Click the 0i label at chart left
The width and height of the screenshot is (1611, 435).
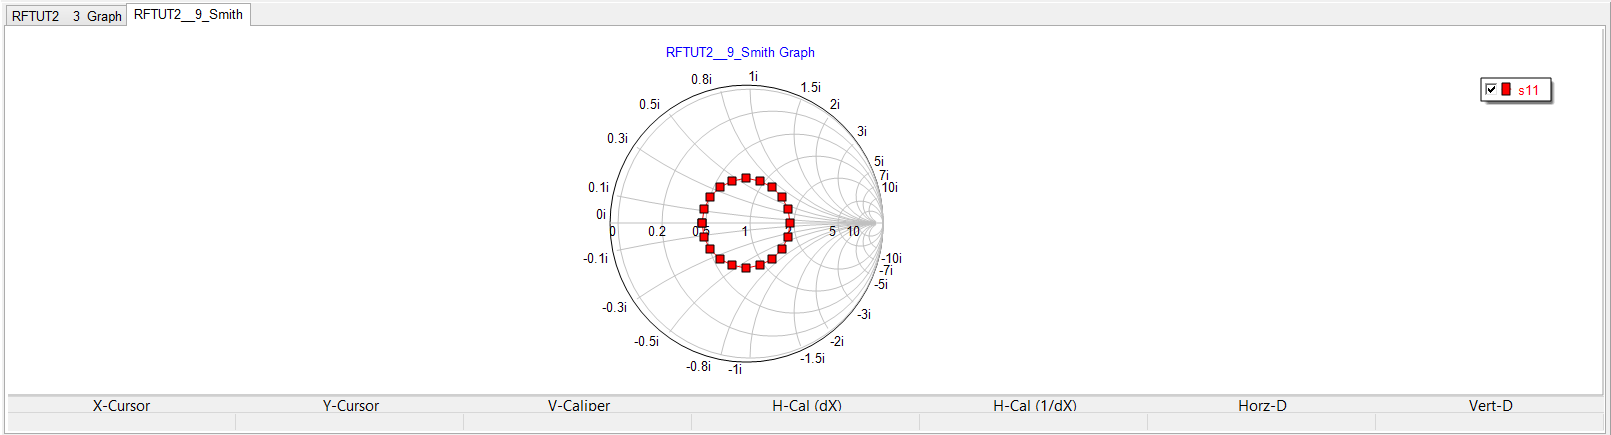tap(601, 214)
